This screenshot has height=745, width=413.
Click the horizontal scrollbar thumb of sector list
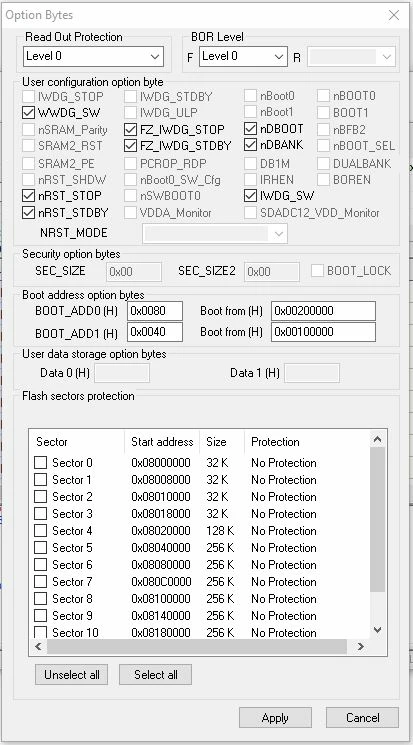coord(197,646)
